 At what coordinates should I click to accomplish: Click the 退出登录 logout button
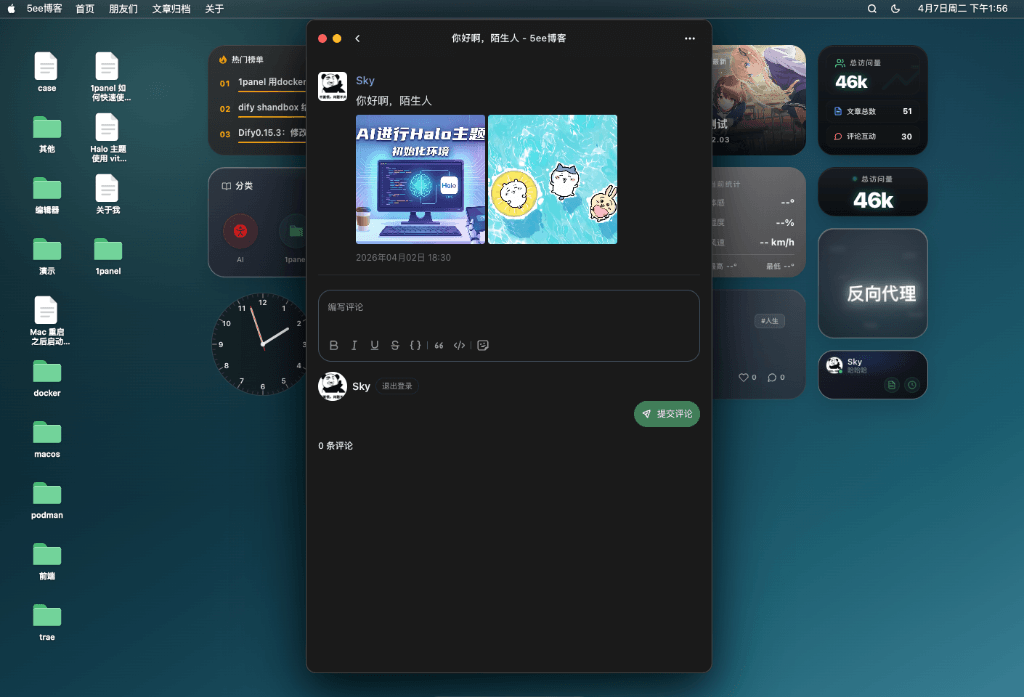[397, 386]
